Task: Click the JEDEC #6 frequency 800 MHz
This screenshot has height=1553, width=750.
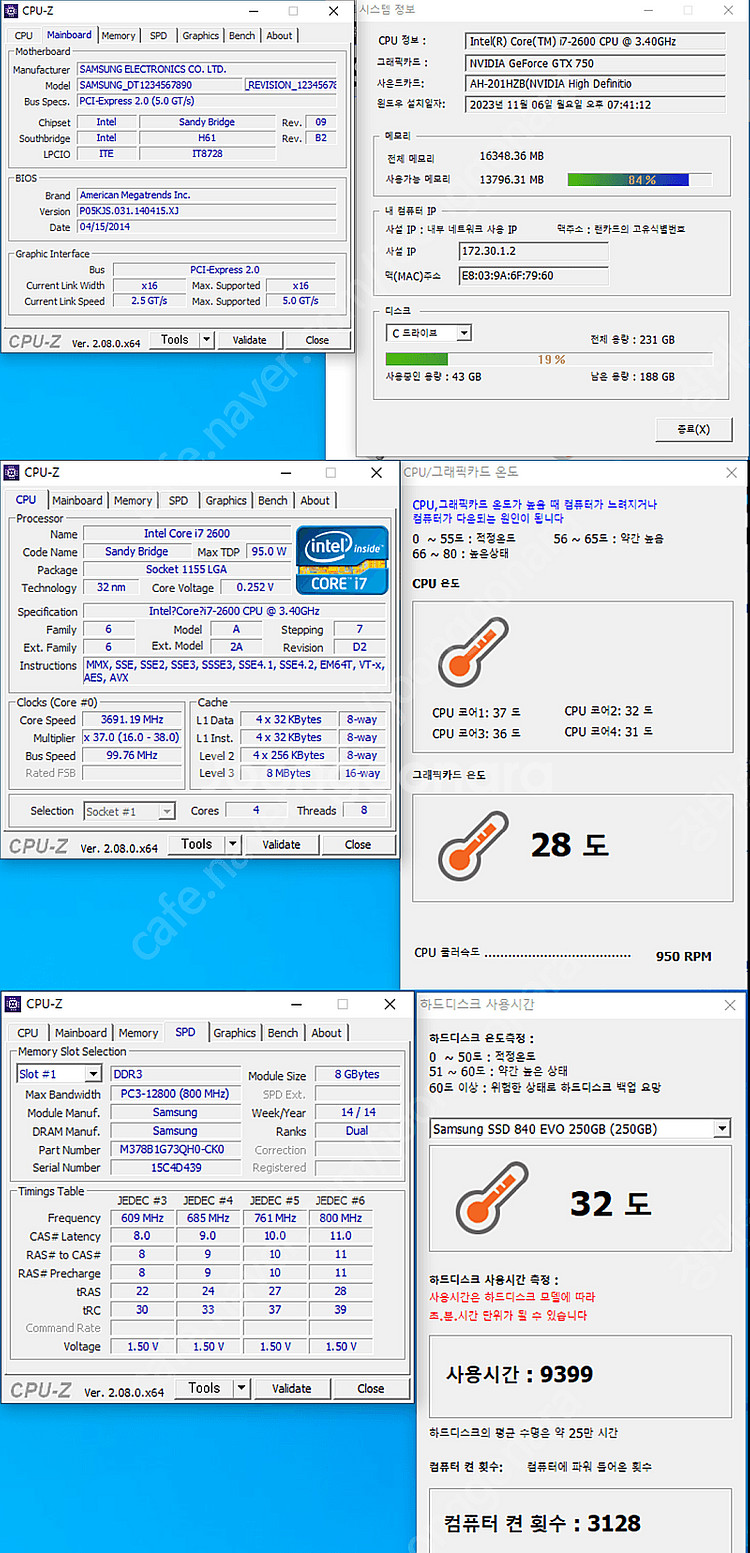Action: coord(340,1218)
